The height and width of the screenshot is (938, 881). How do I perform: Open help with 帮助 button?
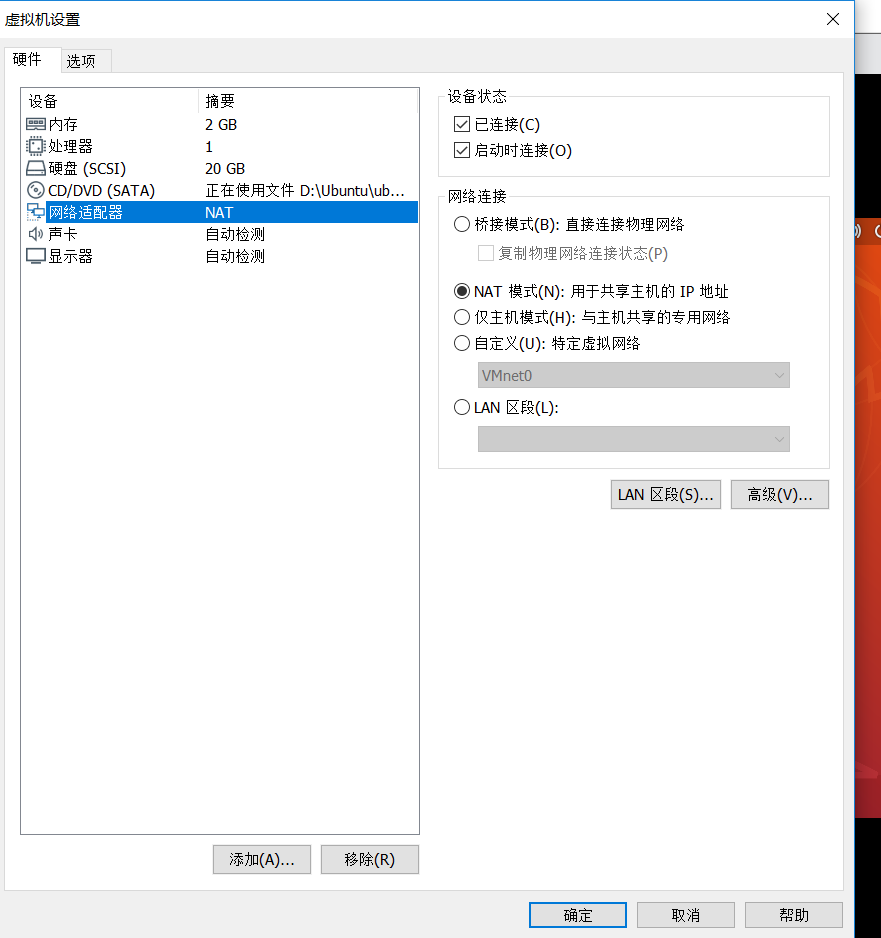(x=794, y=915)
